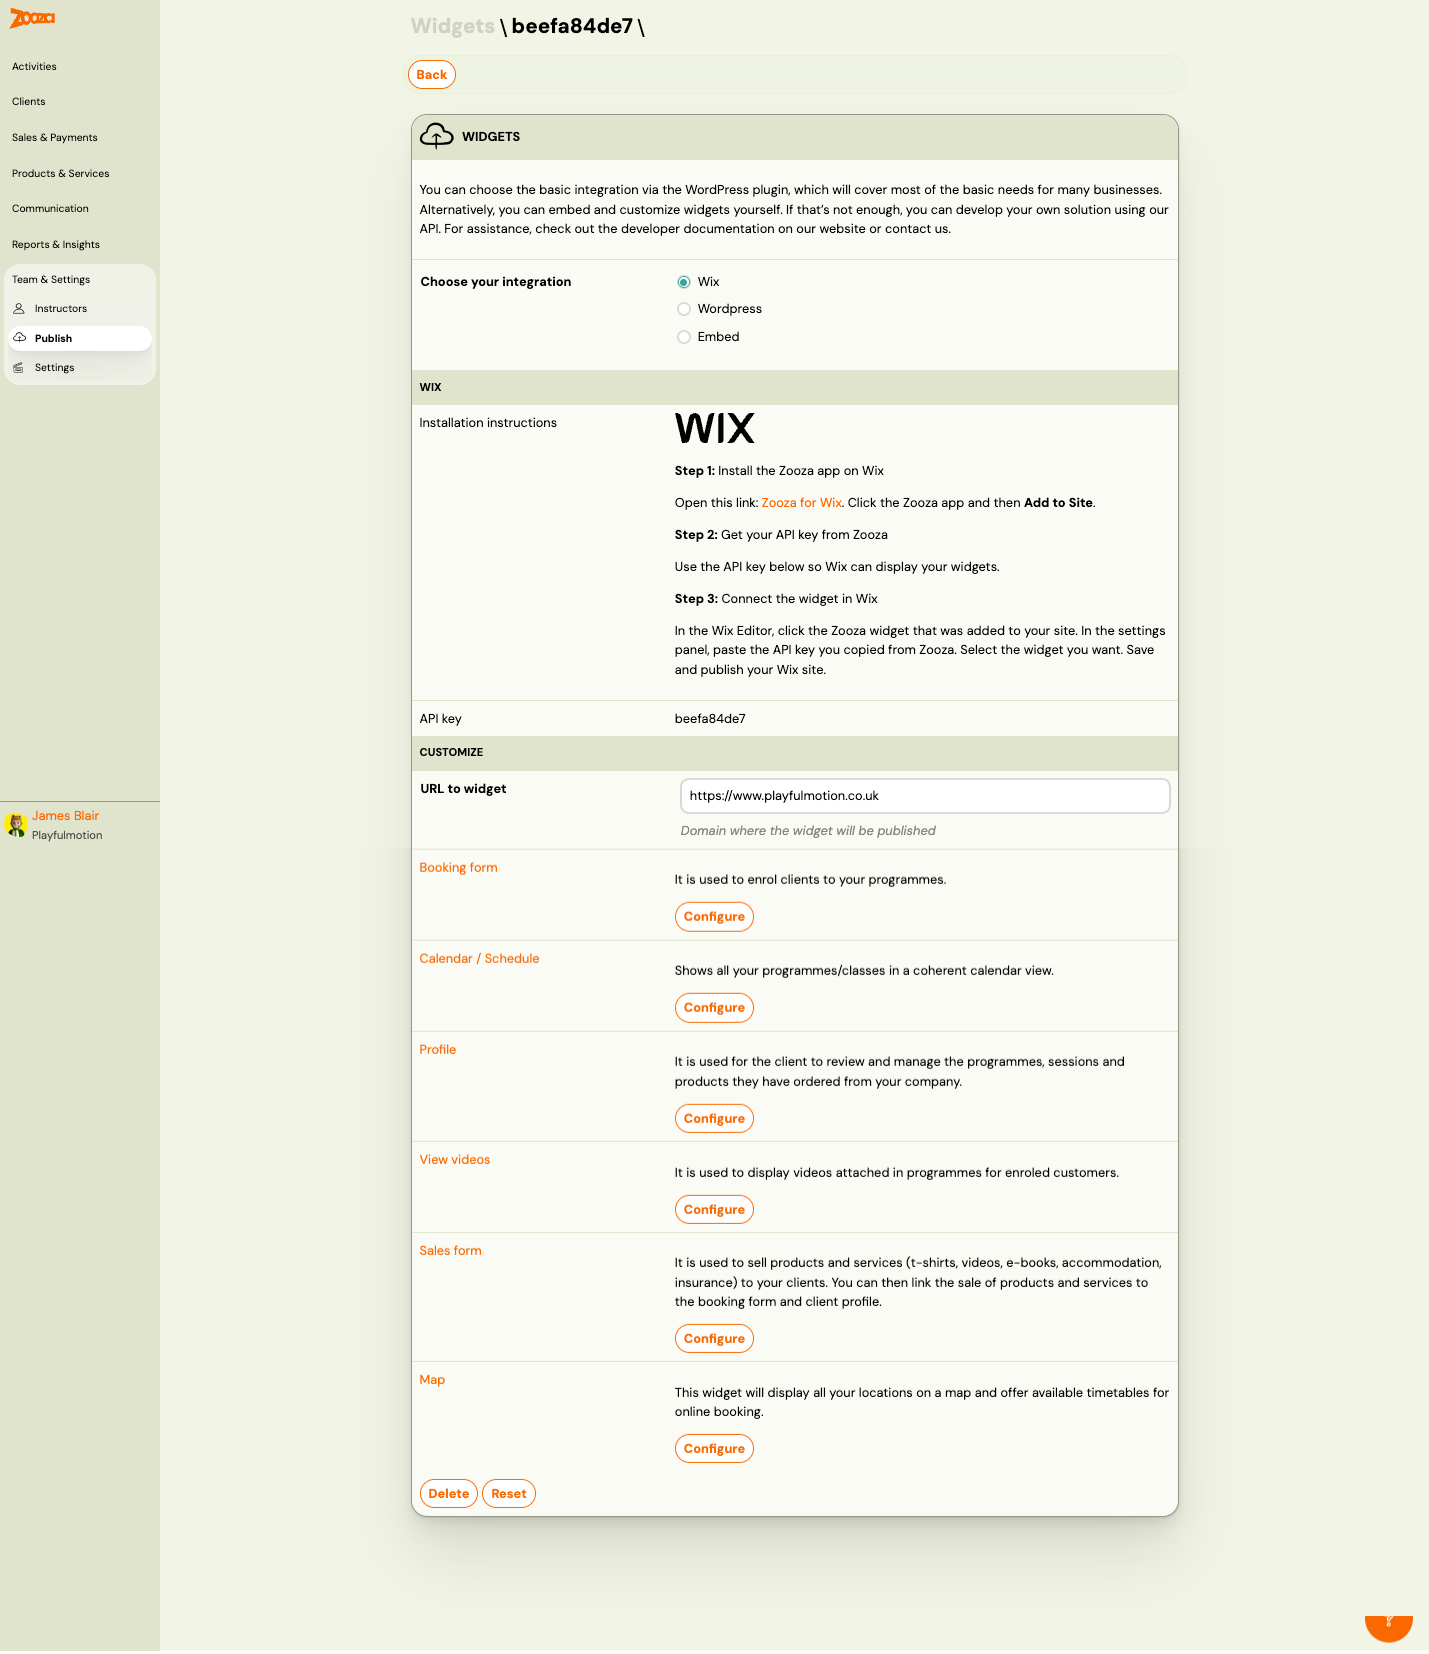Click the Reset button

509,1494
